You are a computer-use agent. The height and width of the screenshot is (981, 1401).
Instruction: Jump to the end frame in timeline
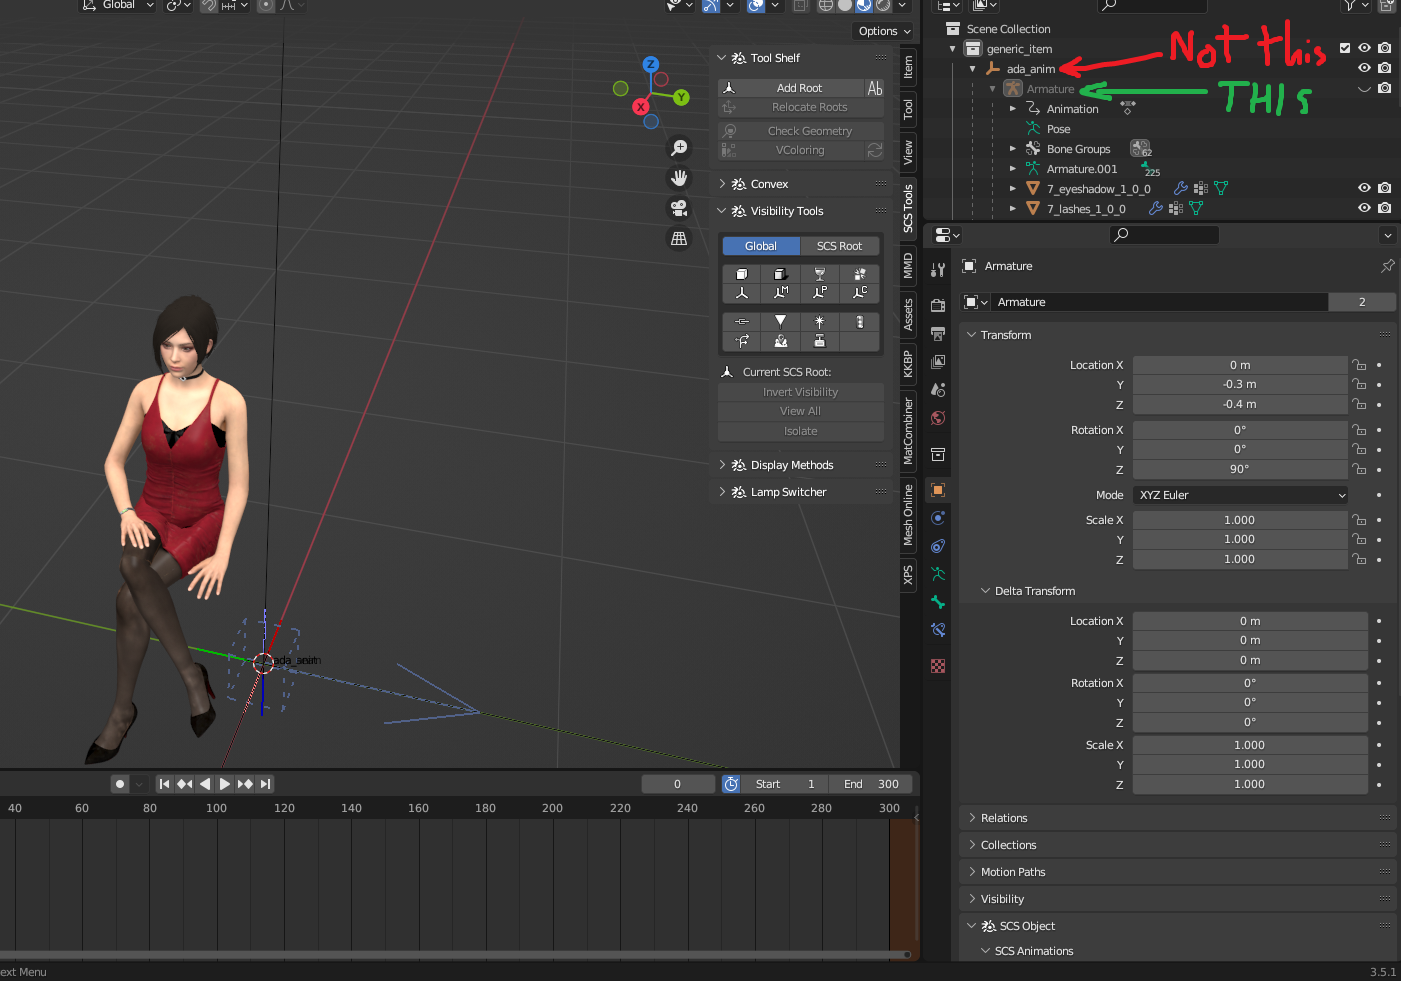[x=265, y=784]
